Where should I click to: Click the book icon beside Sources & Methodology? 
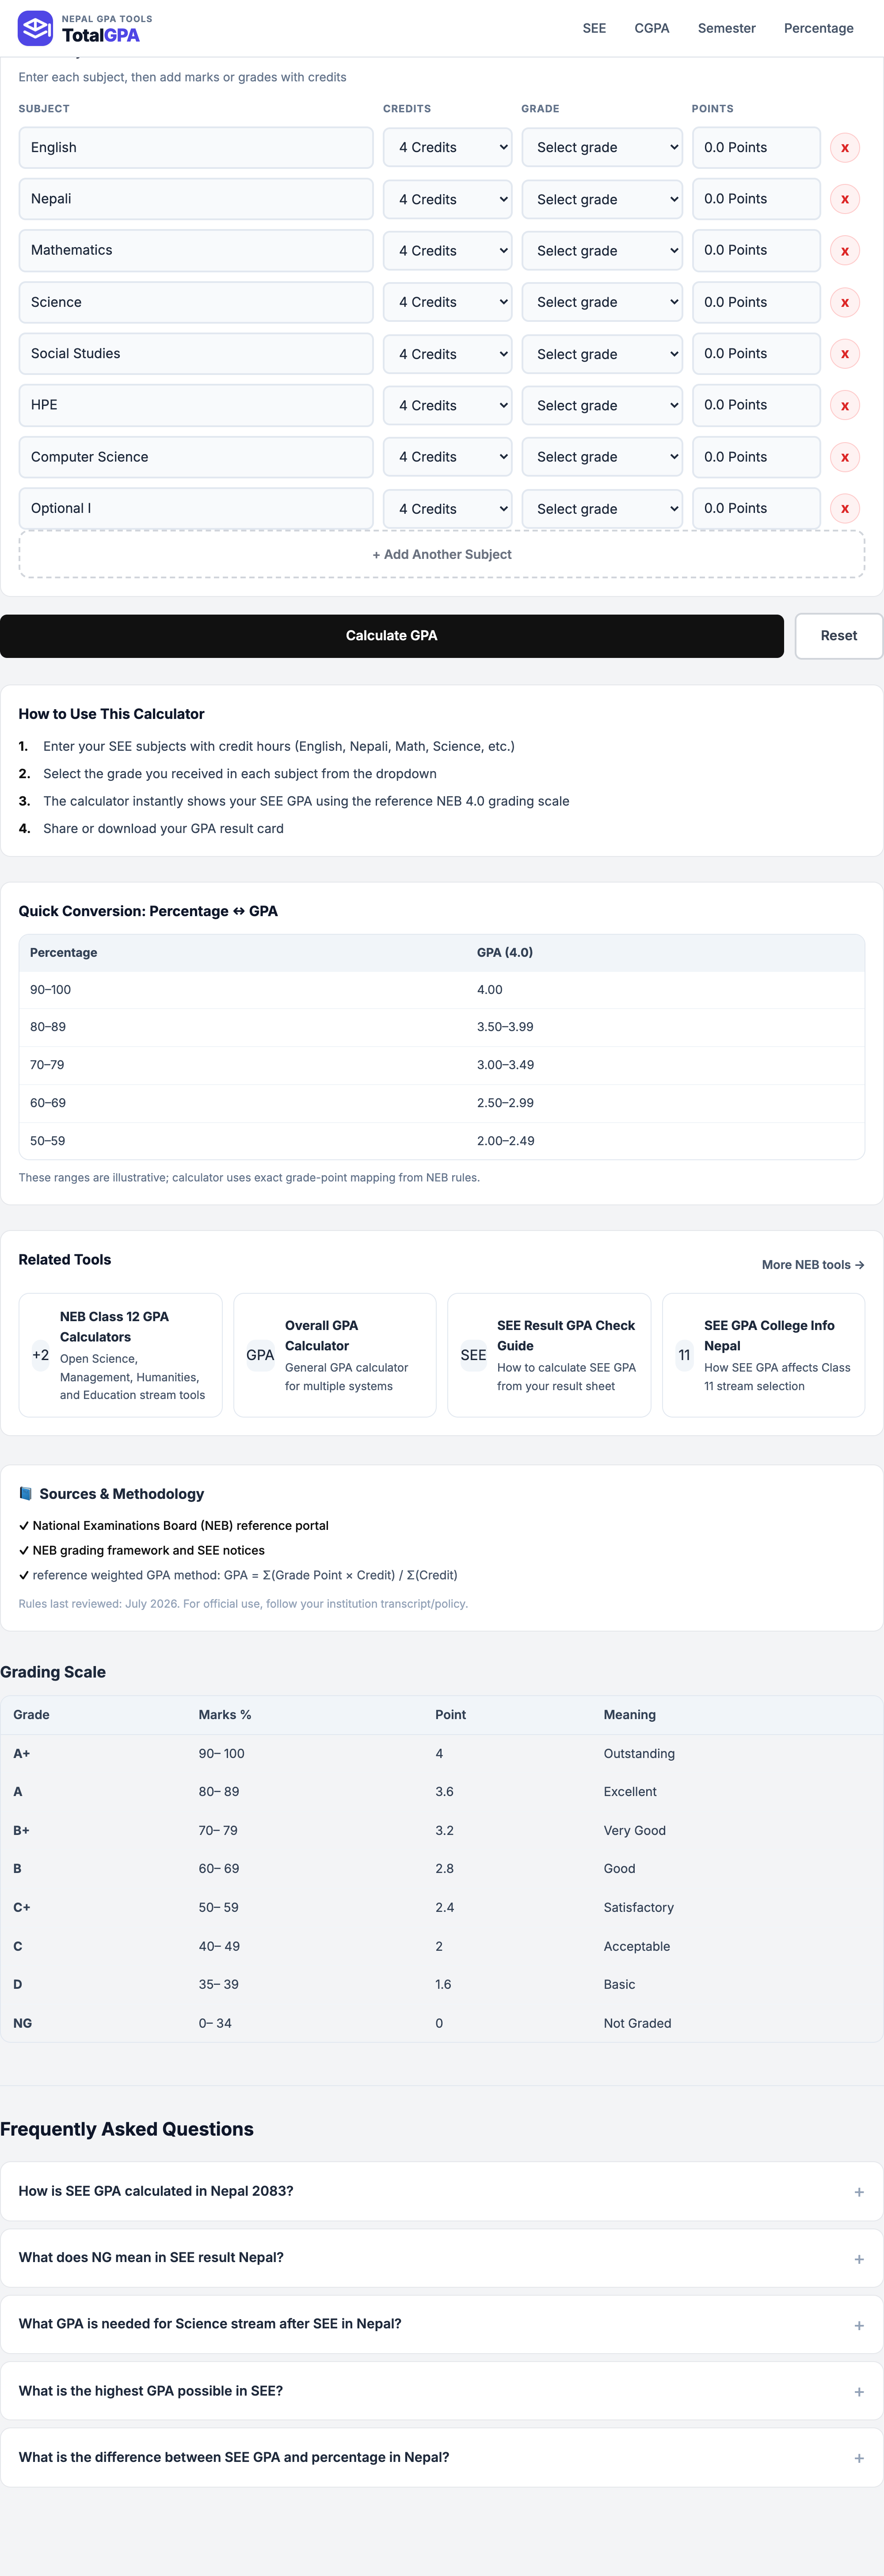click(26, 1493)
